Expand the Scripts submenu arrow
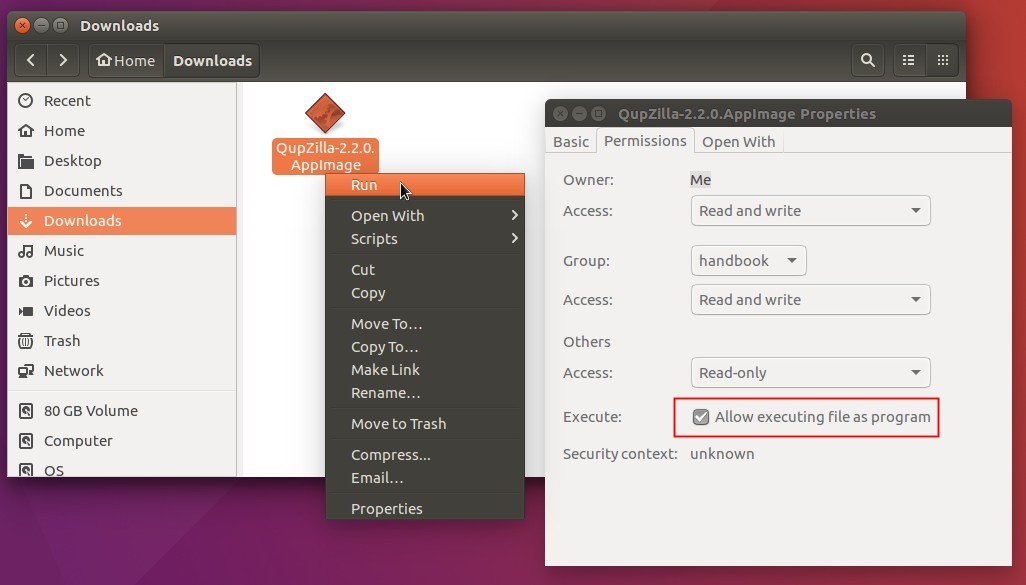 pyautogui.click(x=515, y=238)
